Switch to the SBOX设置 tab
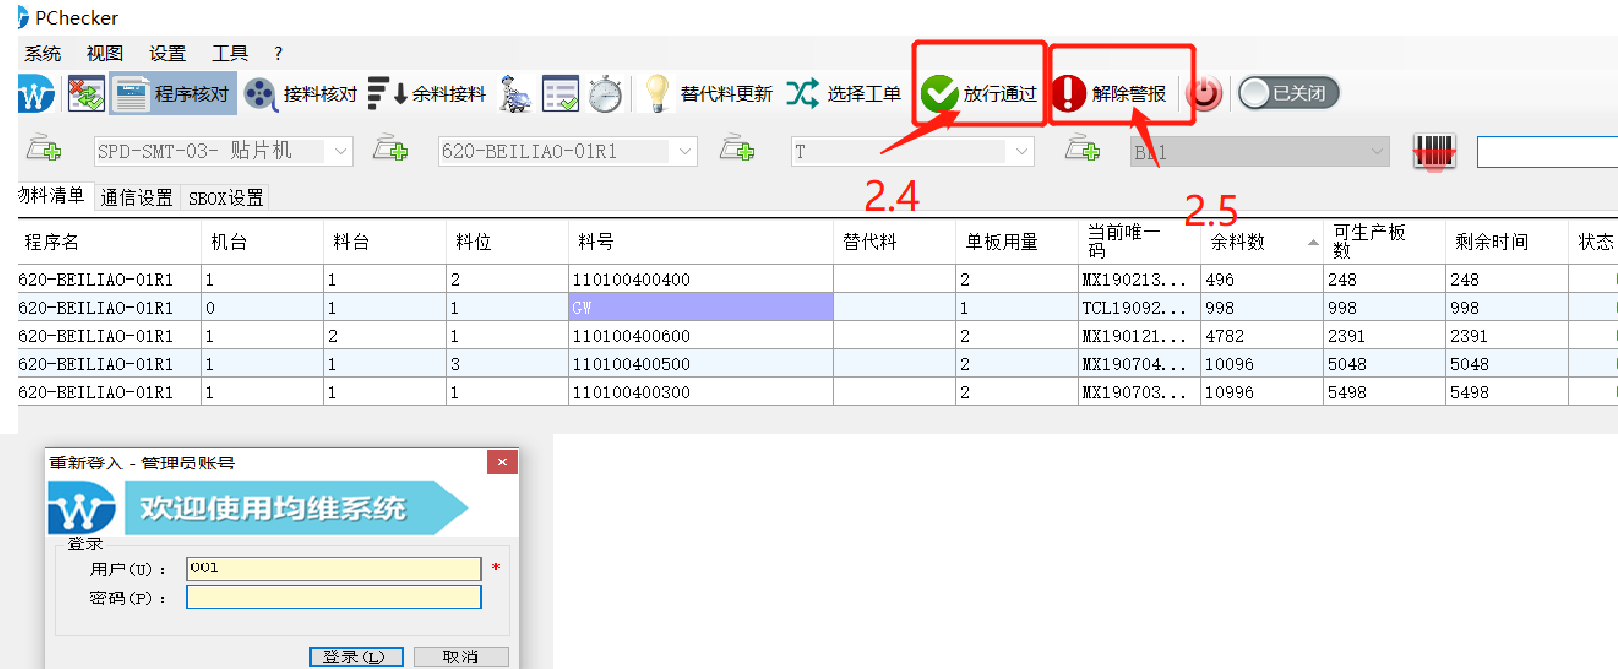The image size is (1618, 669). (x=226, y=198)
